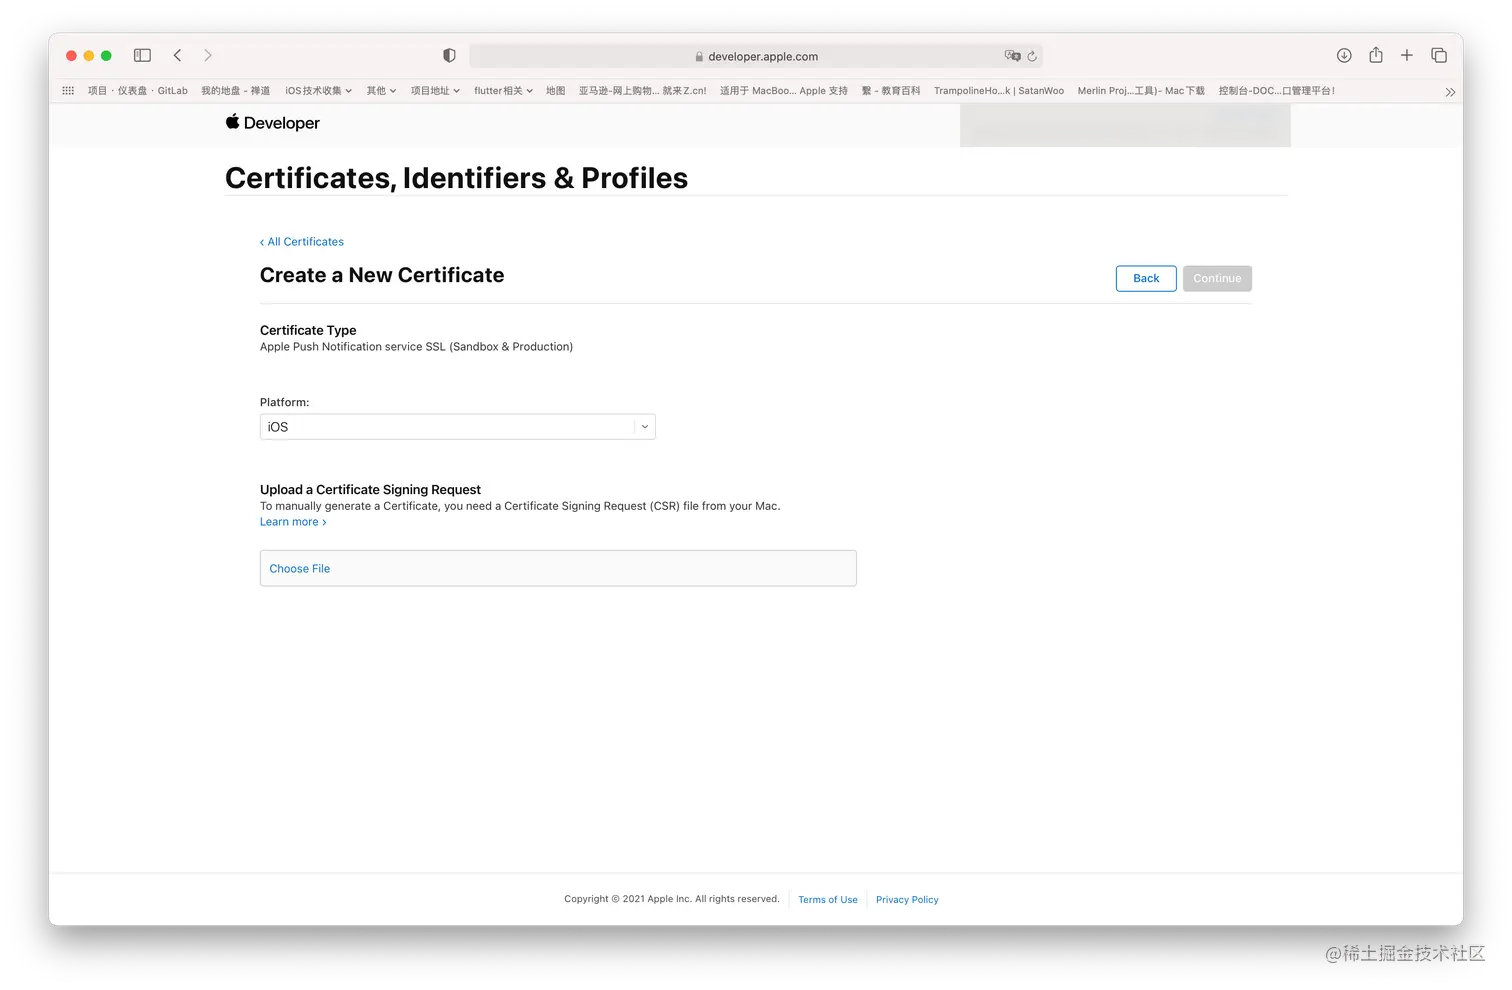Expand the 项目地址 bookmark folder

[435, 91]
